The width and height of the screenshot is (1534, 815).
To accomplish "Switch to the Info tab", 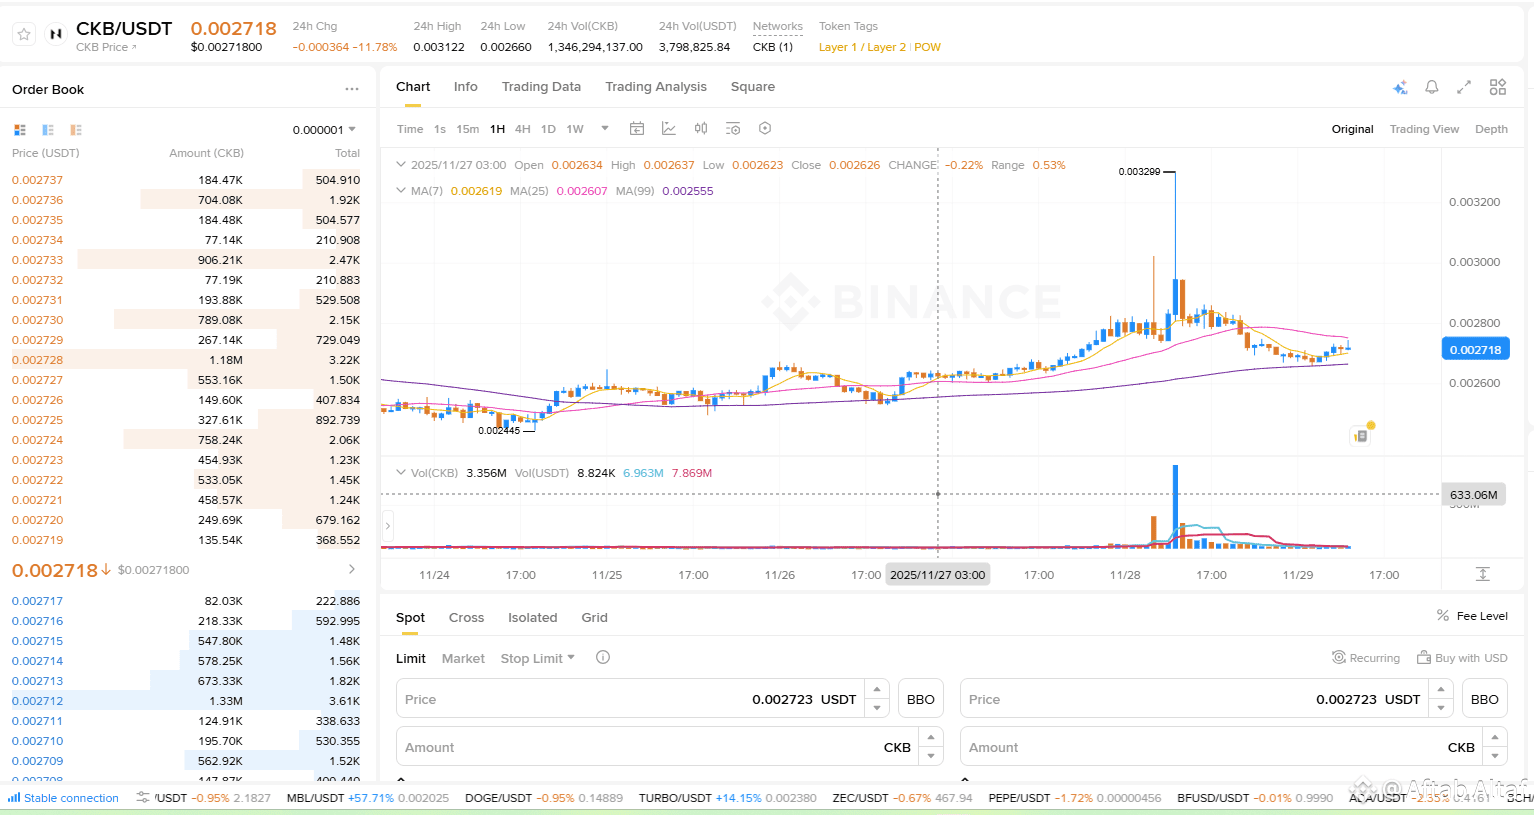I will 466,87.
